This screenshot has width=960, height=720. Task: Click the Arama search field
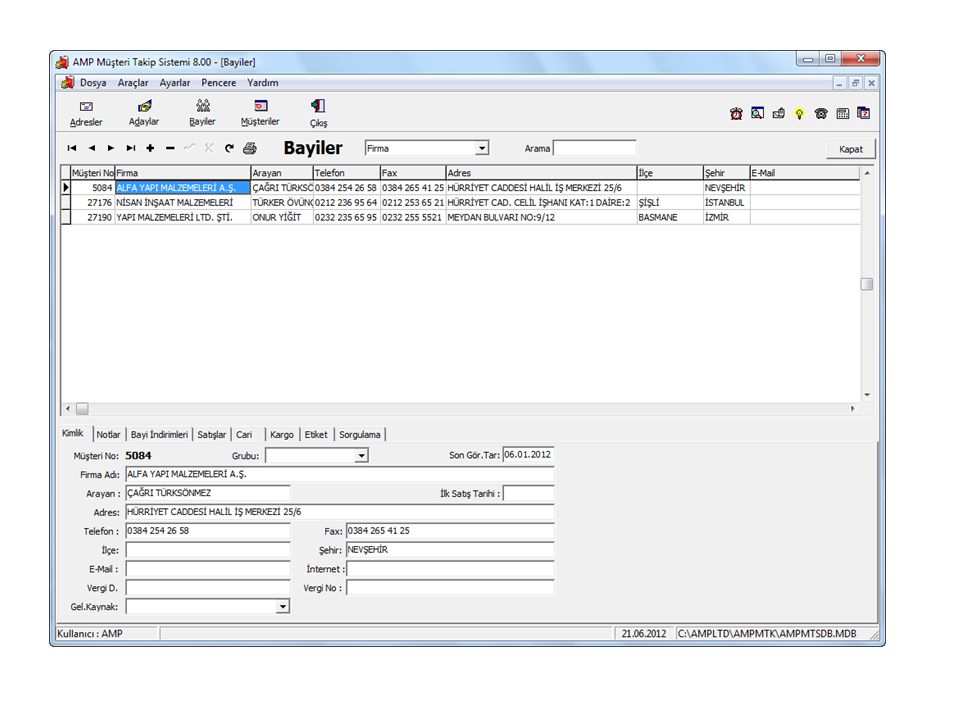click(594, 148)
